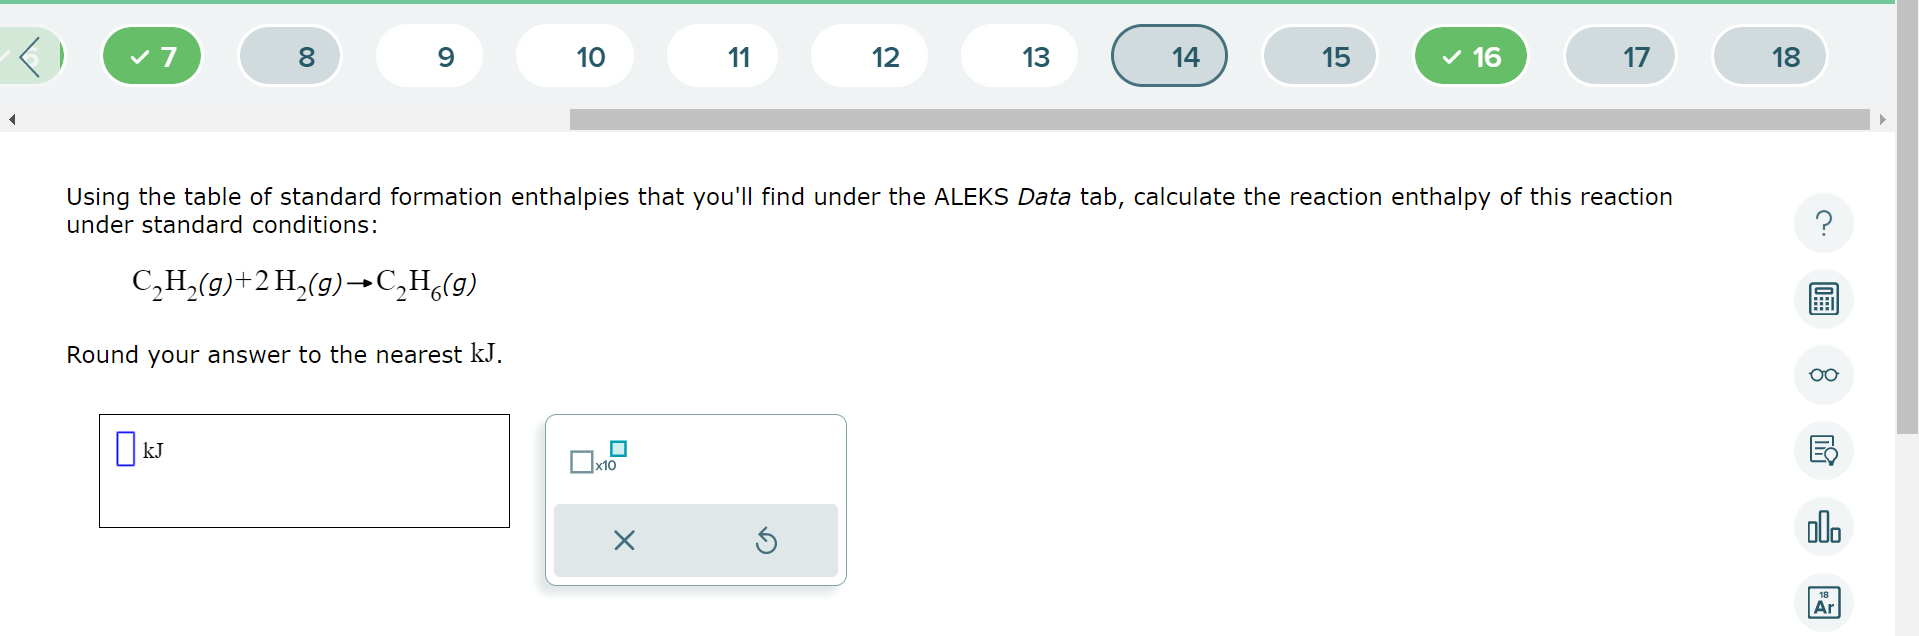1919x636 pixels.
Task: Open completed question 16
Action: click(1470, 57)
